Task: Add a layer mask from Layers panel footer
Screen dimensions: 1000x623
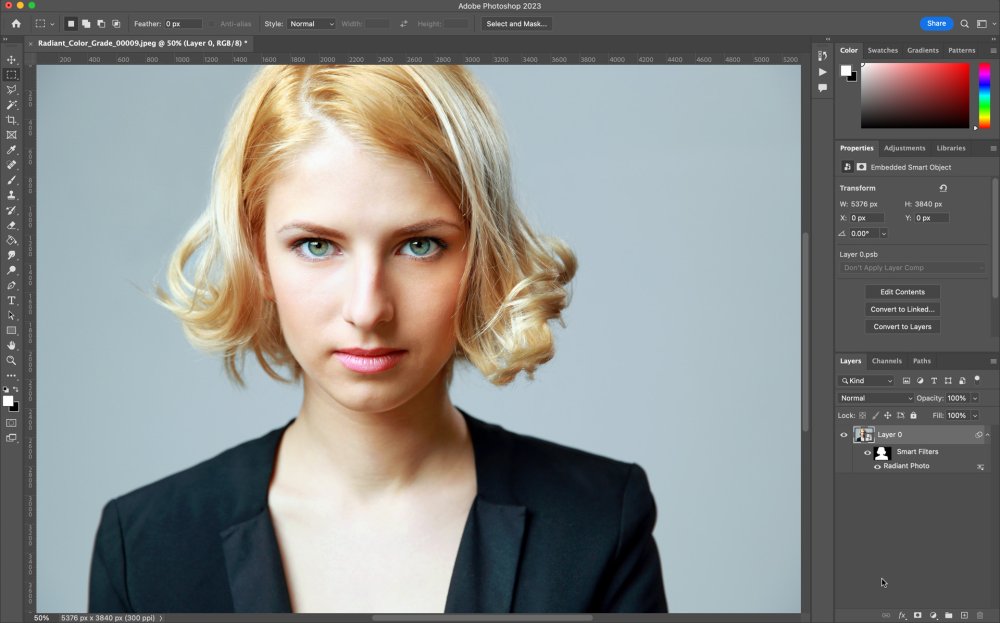Action: point(917,615)
